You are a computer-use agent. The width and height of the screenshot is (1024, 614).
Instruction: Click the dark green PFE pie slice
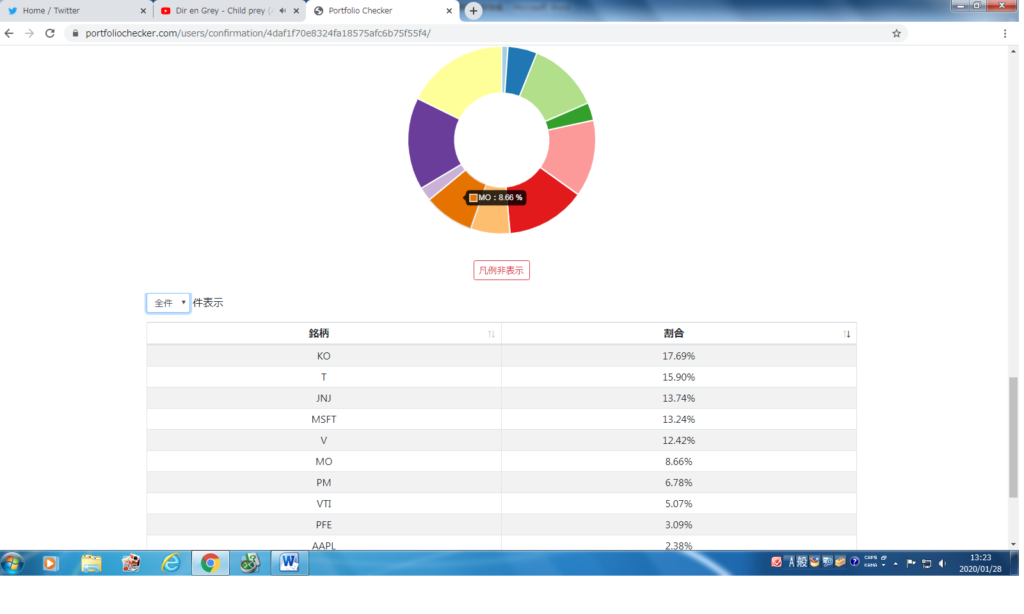(x=569, y=116)
